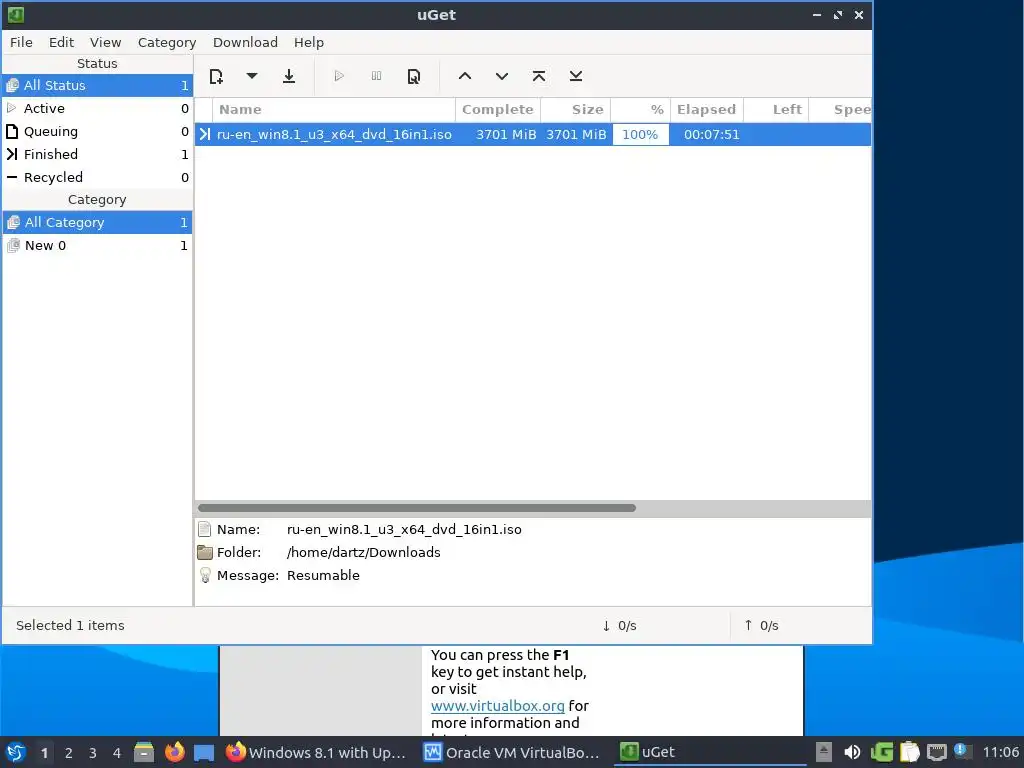The image size is (1024, 768).
Task: Click the file icon beside Name label
Action: point(205,529)
